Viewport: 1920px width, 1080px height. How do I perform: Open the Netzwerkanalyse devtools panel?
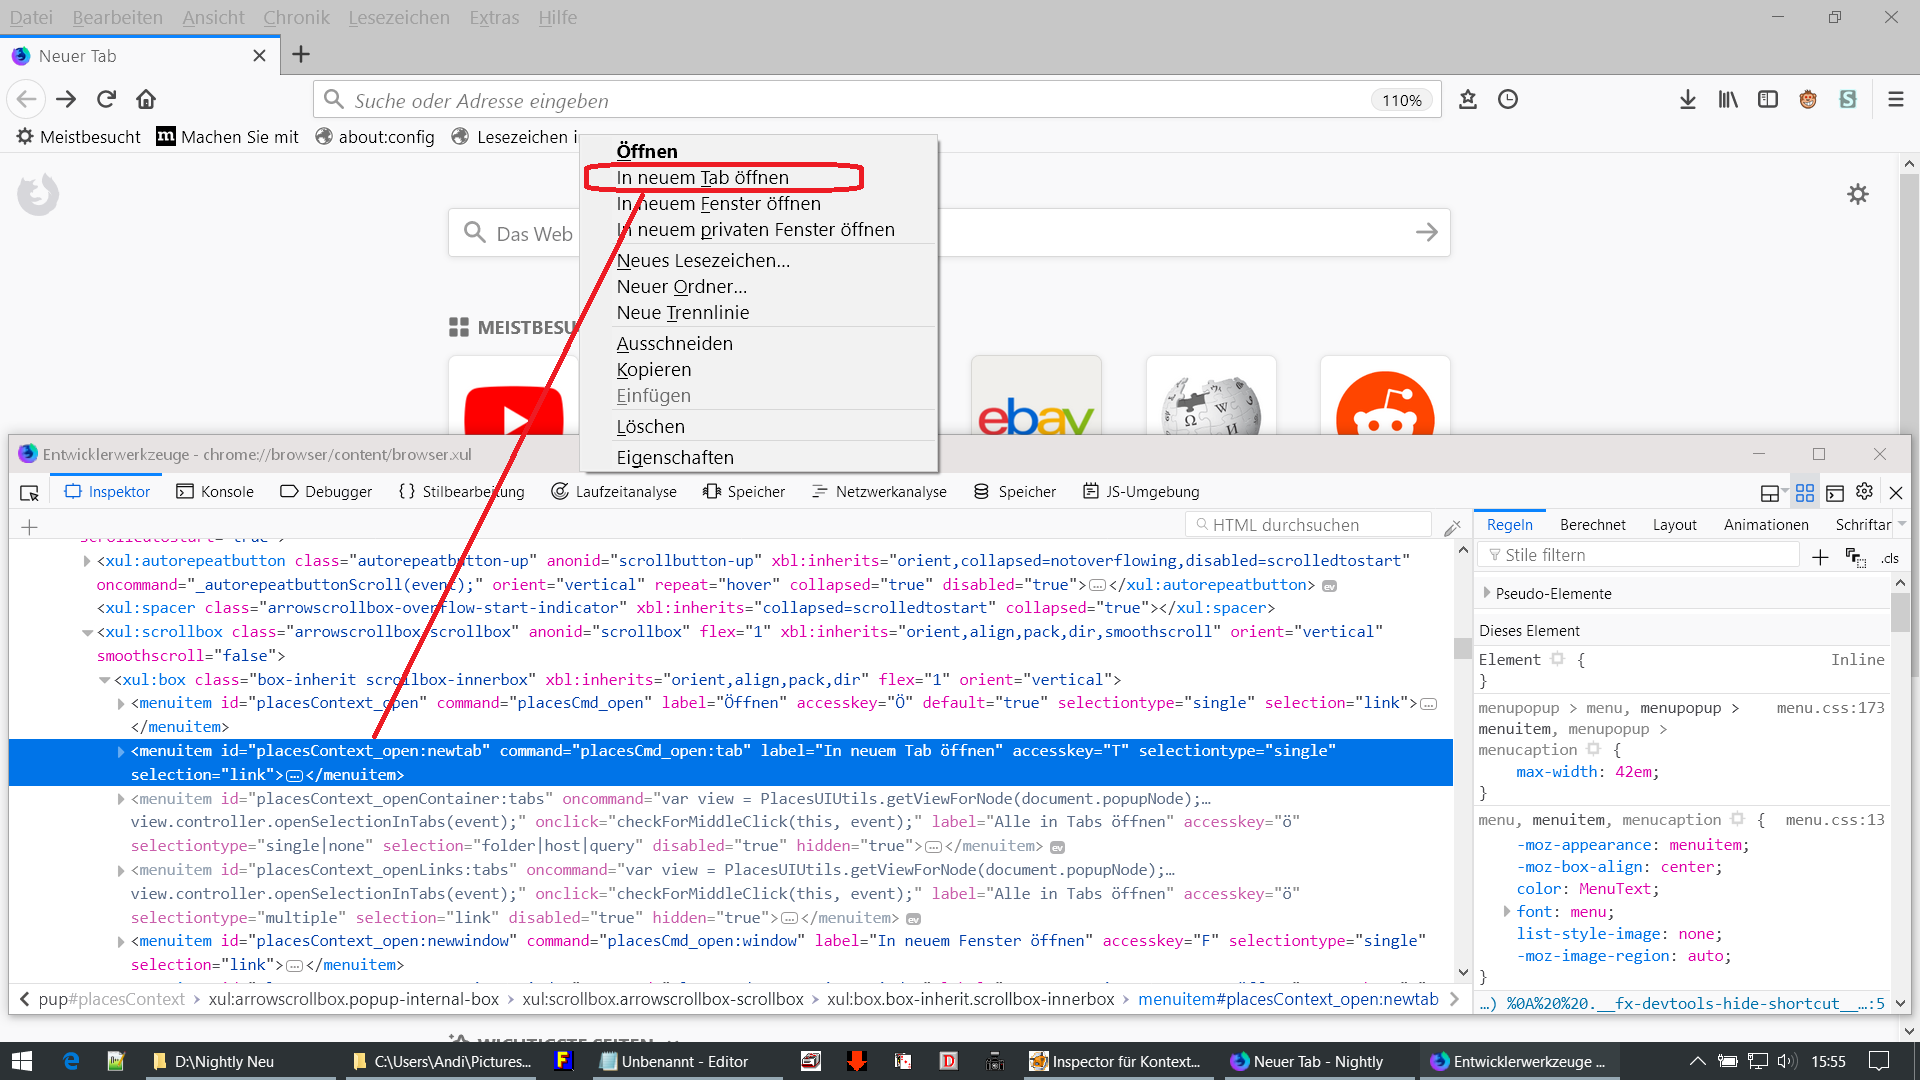click(x=879, y=492)
